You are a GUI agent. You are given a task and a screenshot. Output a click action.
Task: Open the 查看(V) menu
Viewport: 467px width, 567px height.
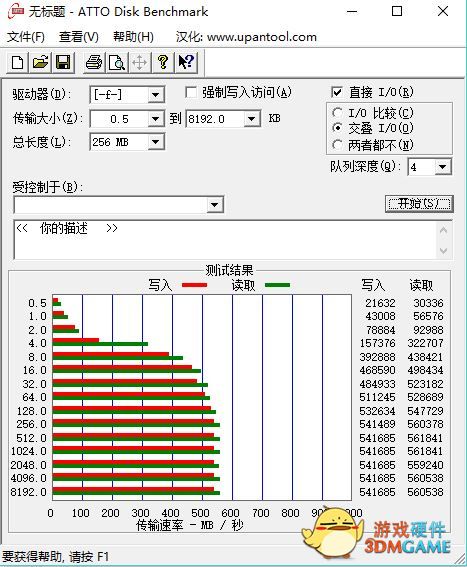click(x=78, y=37)
